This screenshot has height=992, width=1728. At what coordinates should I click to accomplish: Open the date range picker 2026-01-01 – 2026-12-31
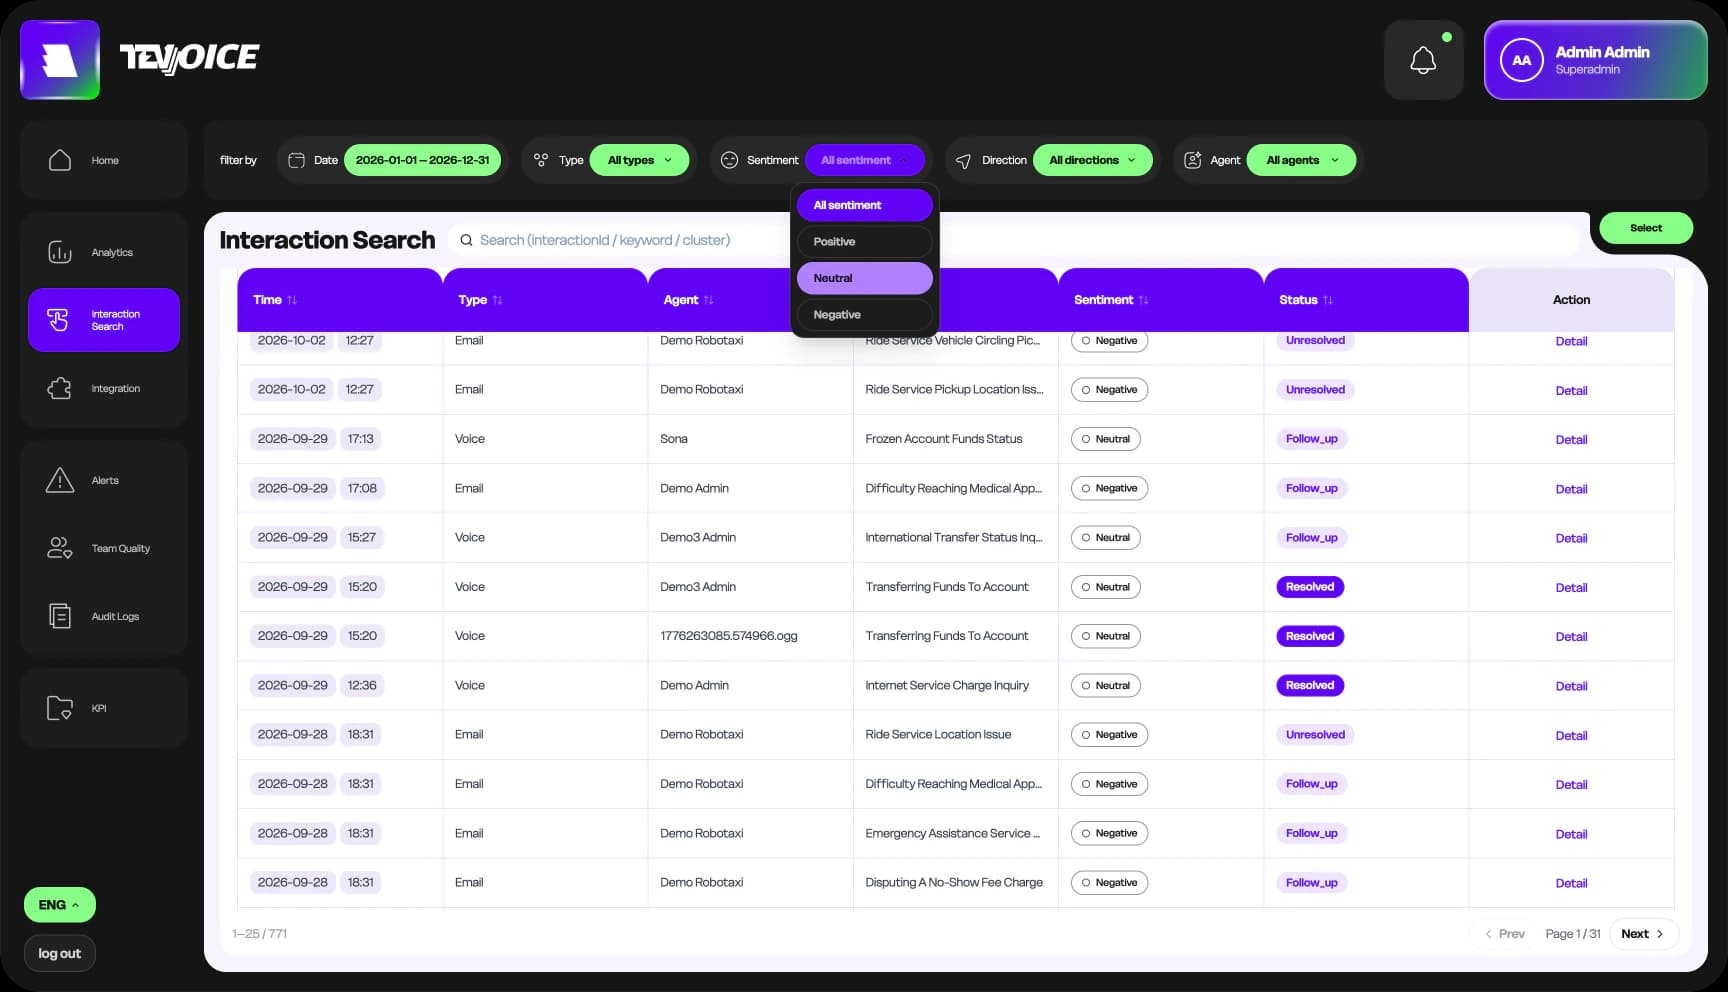(x=422, y=160)
